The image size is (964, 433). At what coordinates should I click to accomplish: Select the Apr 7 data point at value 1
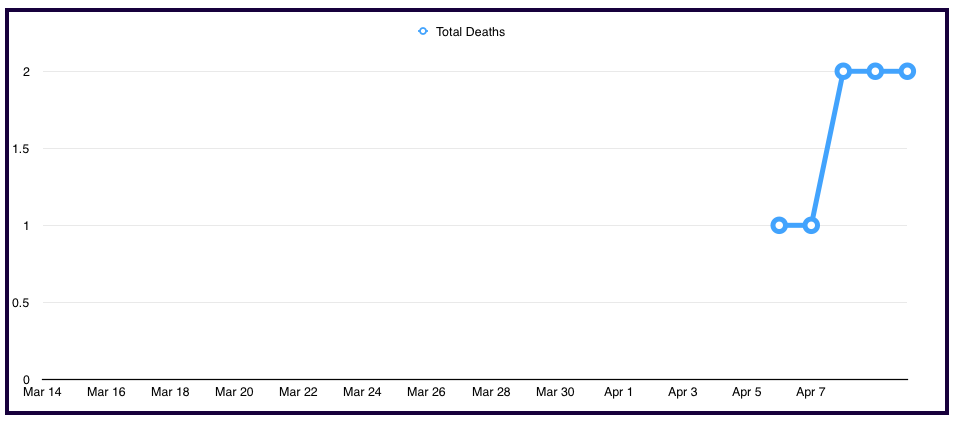click(x=811, y=225)
